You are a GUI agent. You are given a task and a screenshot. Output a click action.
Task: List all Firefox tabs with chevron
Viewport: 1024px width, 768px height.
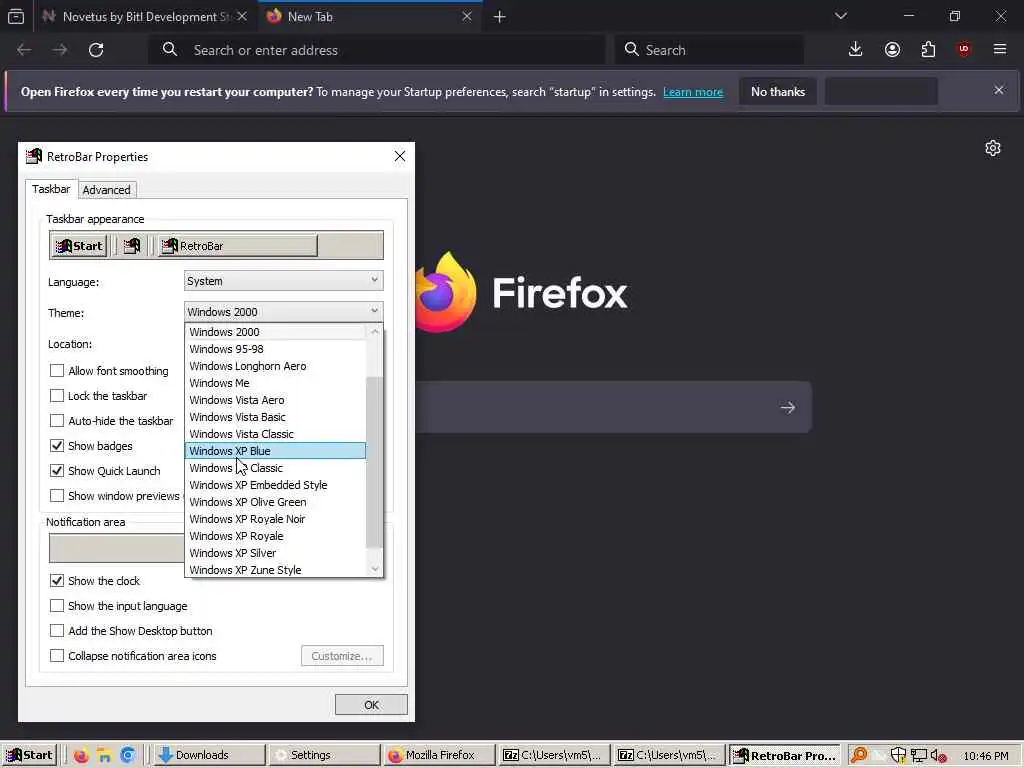[841, 16]
